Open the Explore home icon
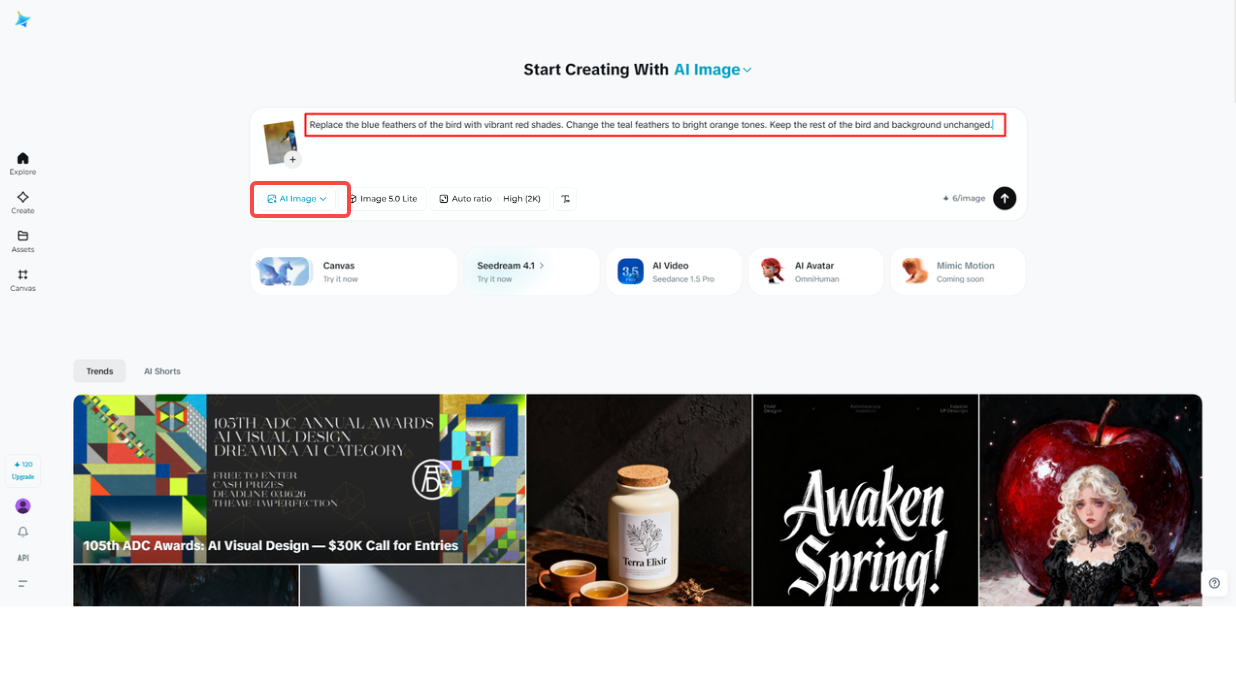The image size is (1236, 687). pos(22,163)
